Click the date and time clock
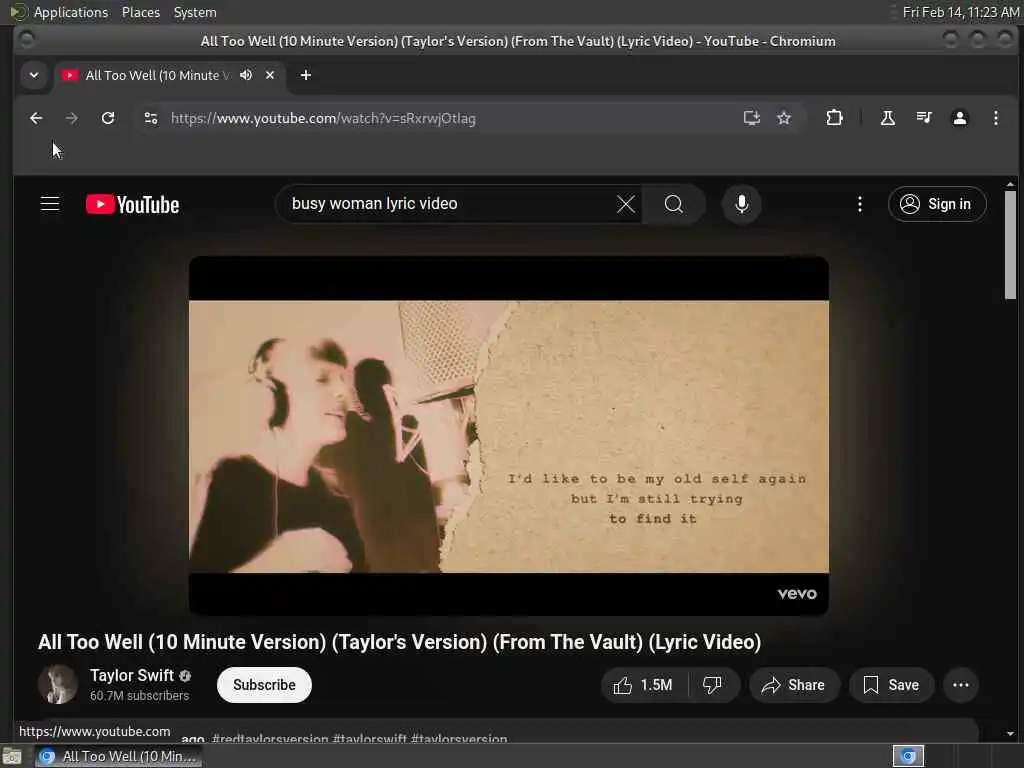1024x768 pixels. pyautogui.click(x=961, y=12)
